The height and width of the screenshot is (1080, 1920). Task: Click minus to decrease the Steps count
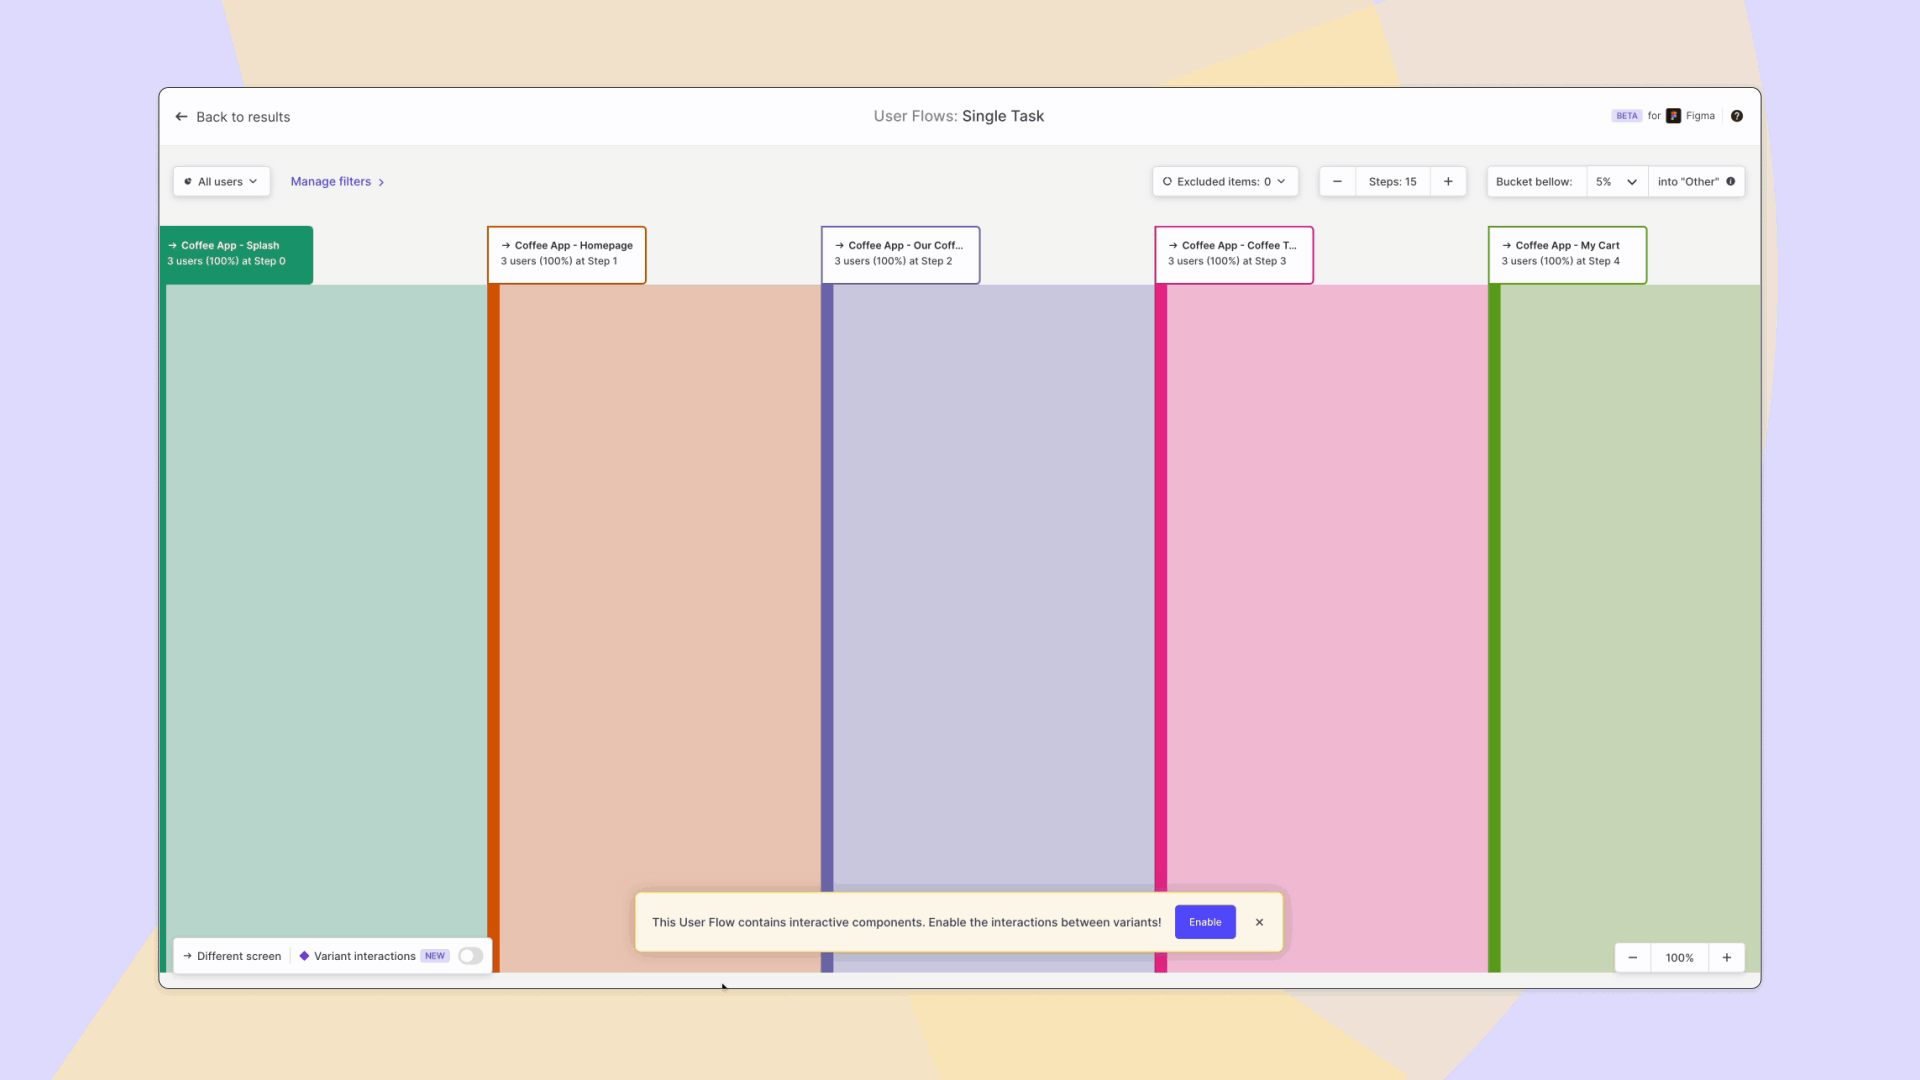[x=1337, y=181]
